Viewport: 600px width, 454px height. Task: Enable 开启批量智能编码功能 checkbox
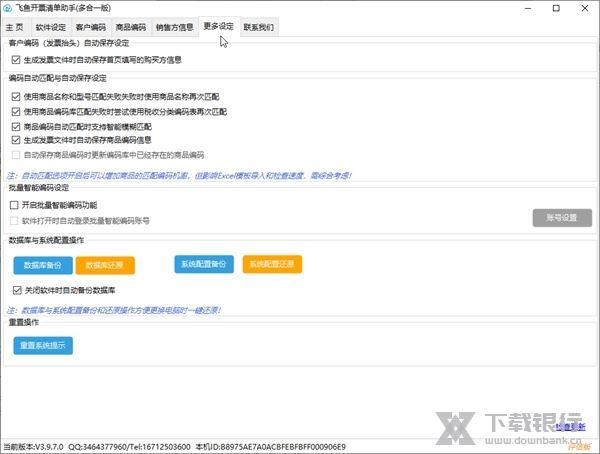[x=14, y=205]
